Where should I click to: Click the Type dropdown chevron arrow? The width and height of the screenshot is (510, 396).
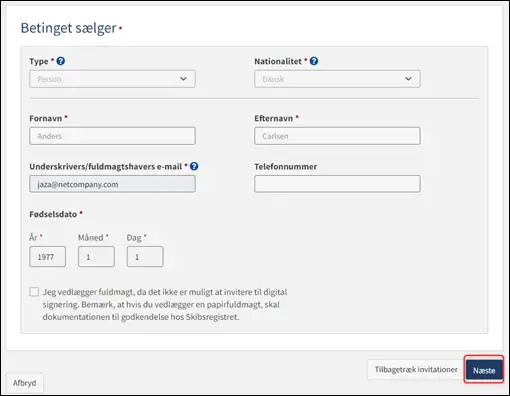coord(183,79)
